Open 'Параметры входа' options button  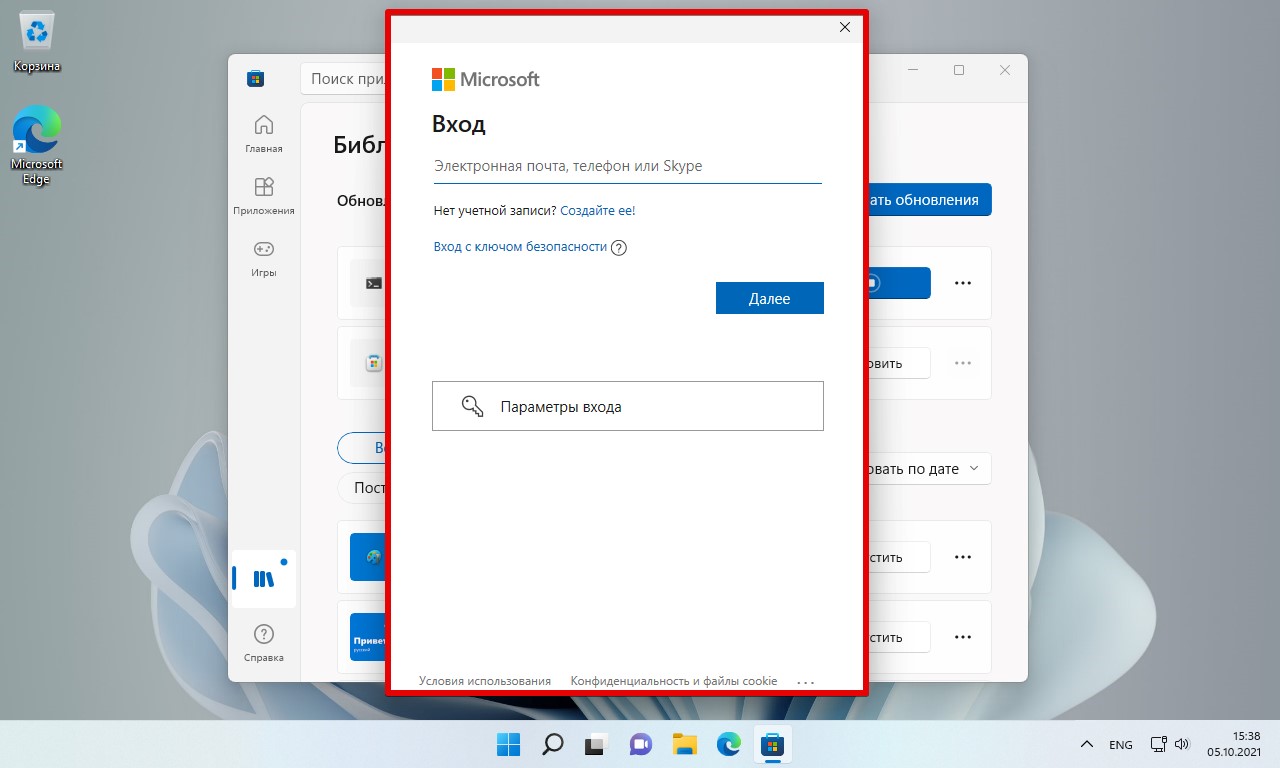628,406
